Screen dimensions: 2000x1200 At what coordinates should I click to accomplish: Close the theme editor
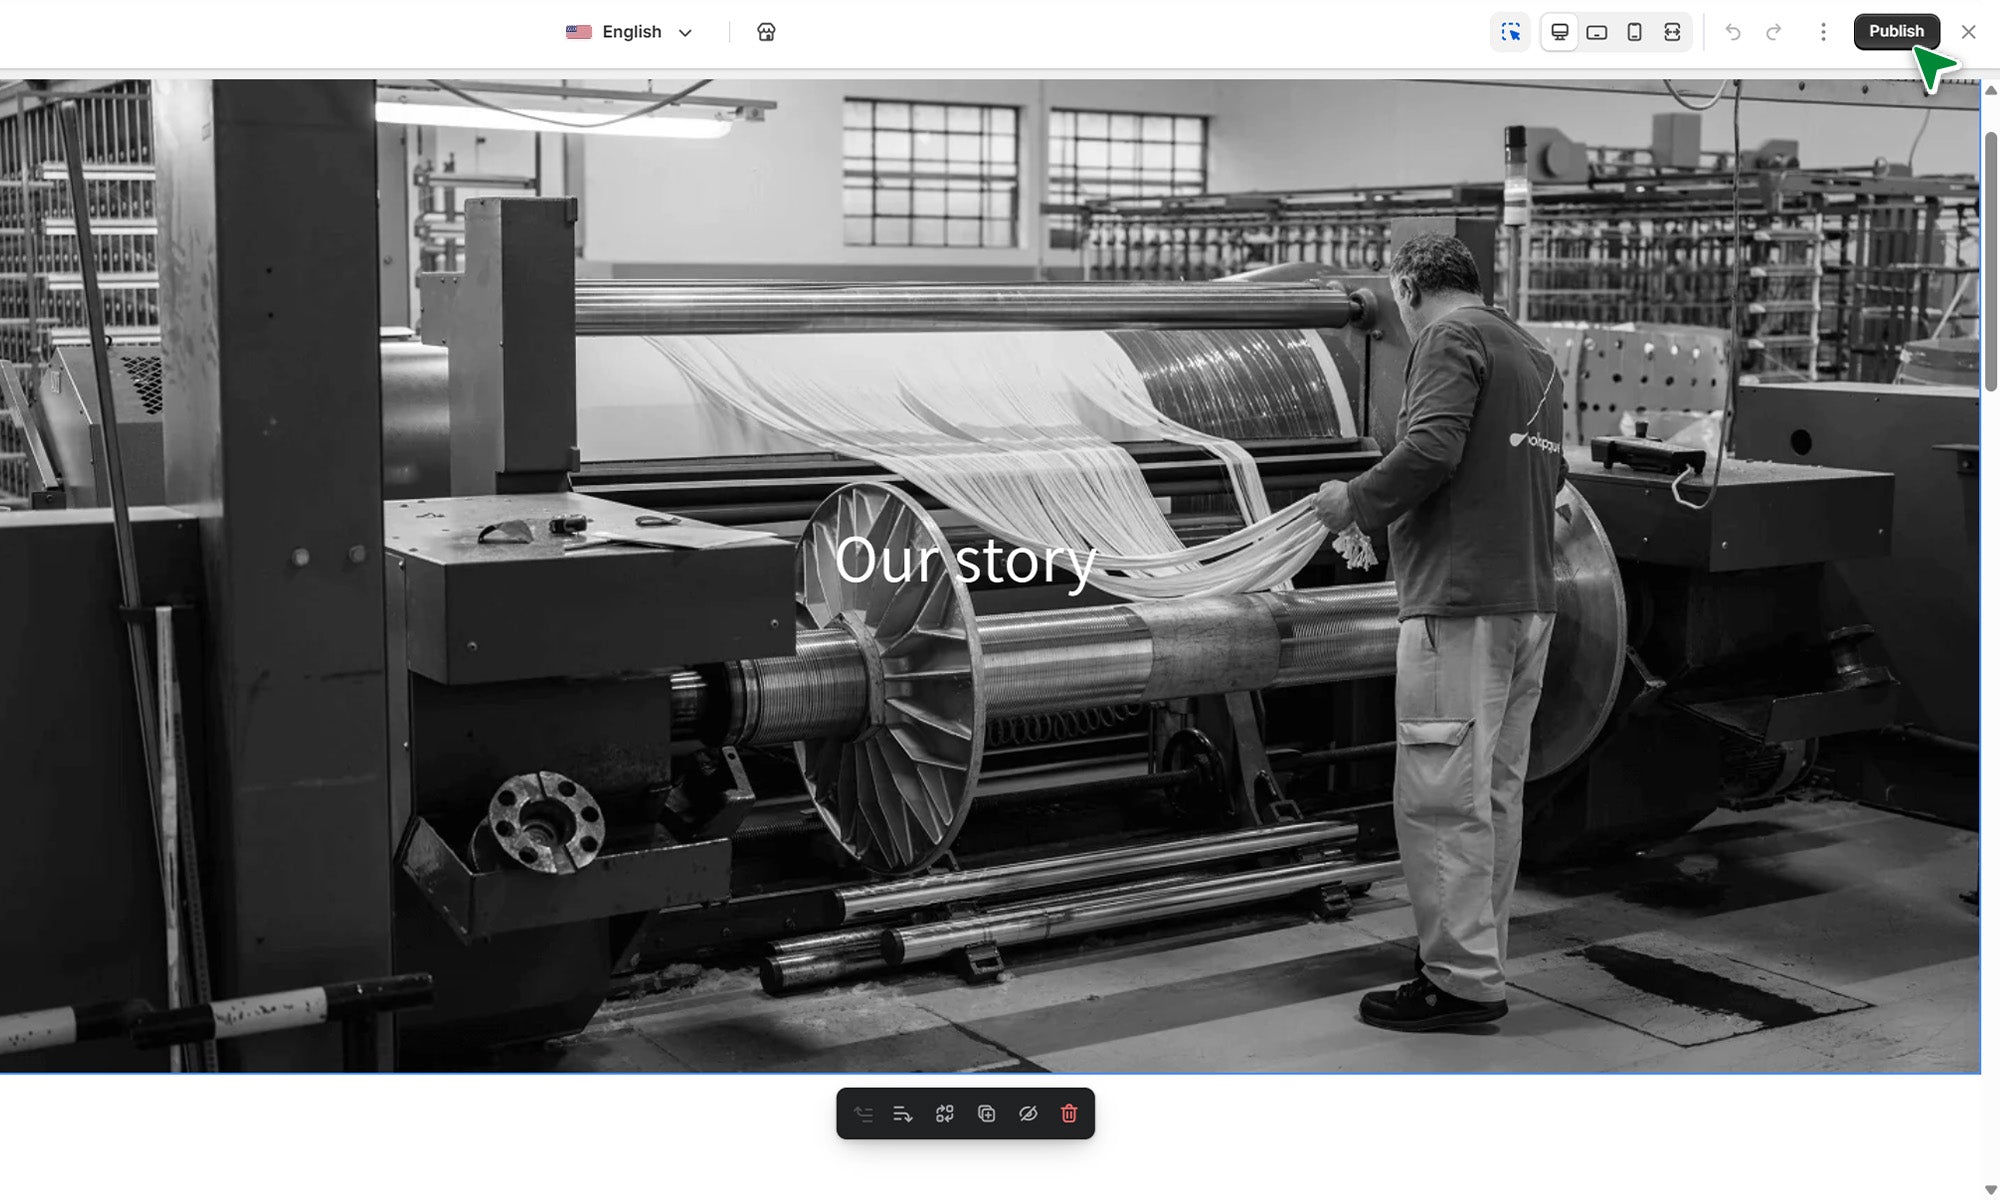click(x=1968, y=32)
